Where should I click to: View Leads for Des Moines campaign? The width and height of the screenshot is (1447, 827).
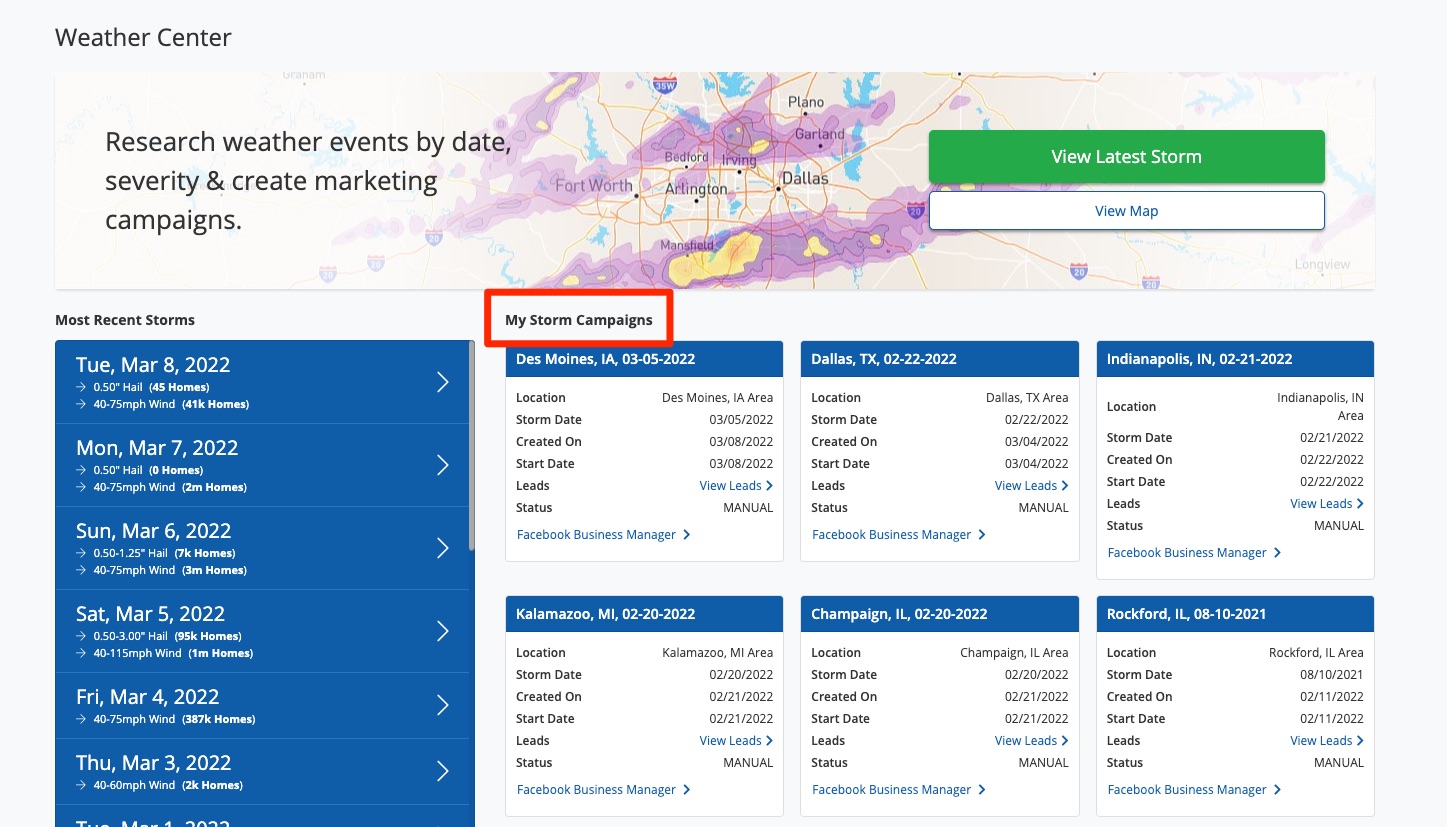(x=735, y=486)
